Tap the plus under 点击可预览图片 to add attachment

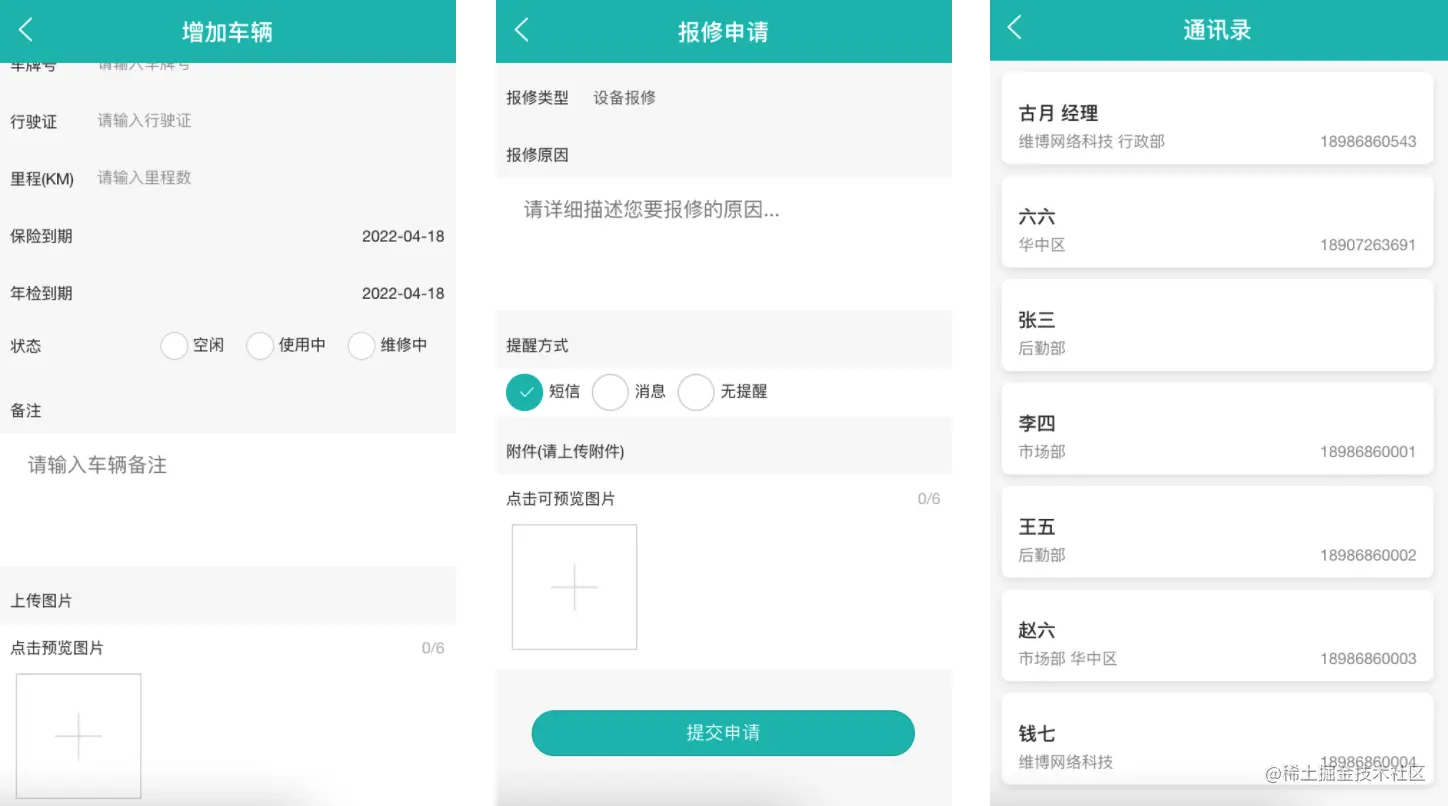click(574, 587)
